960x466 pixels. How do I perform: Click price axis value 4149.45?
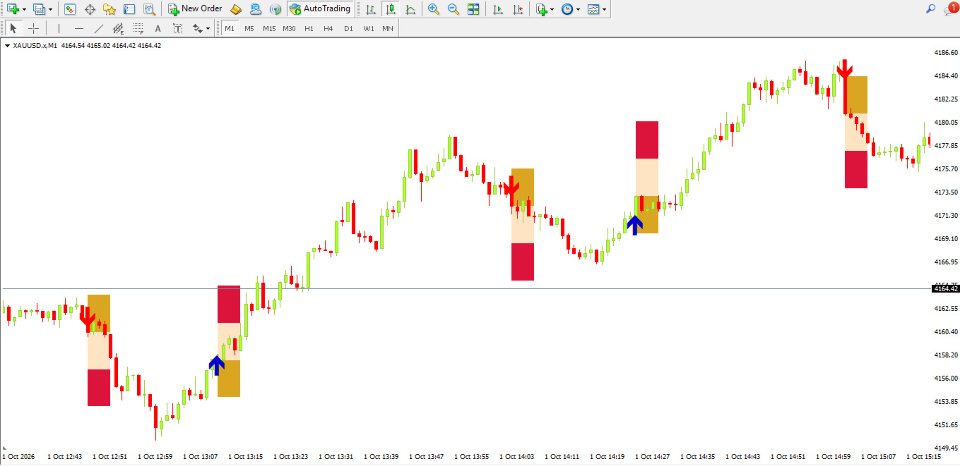946,448
